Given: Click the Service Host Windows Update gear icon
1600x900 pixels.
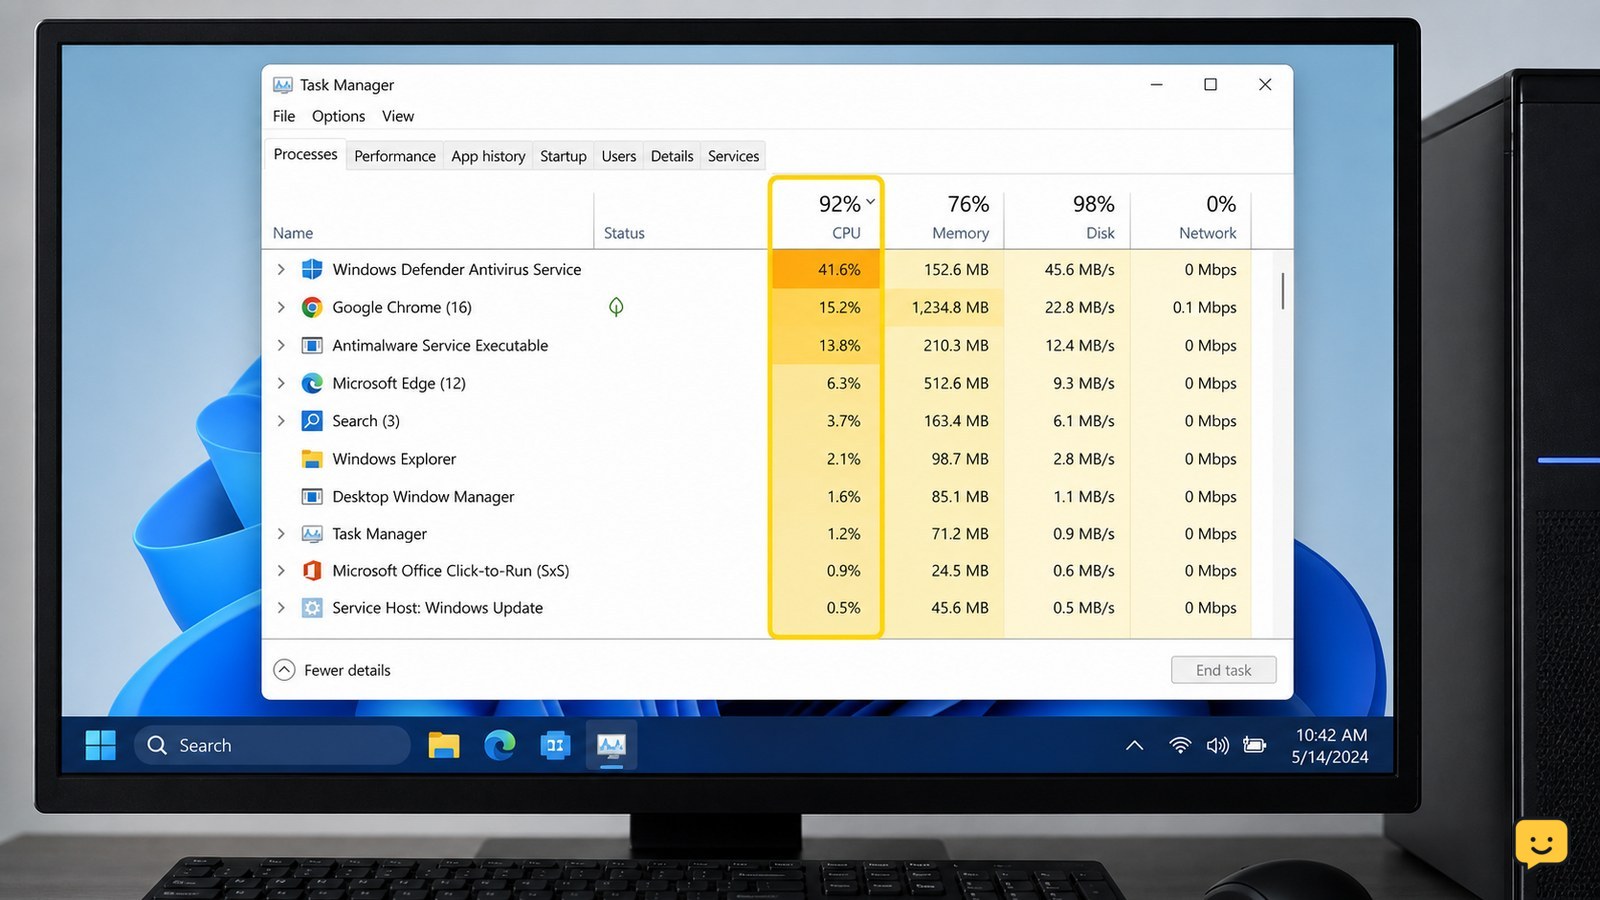Looking at the screenshot, I should [312, 608].
